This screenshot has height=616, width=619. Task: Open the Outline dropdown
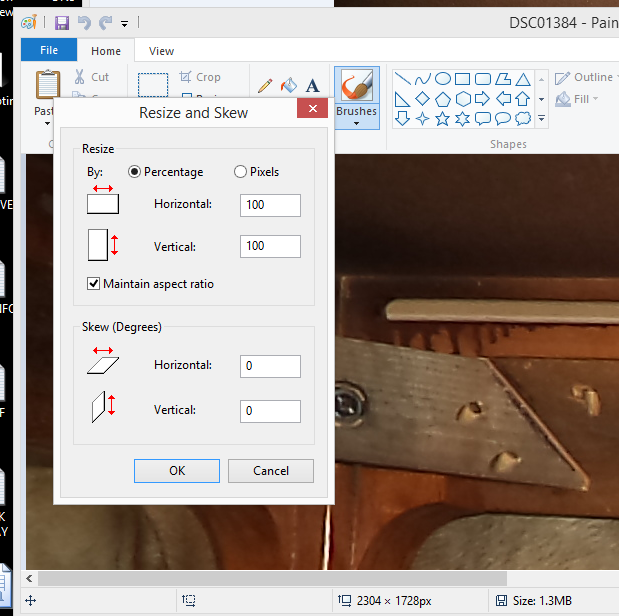point(586,77)
